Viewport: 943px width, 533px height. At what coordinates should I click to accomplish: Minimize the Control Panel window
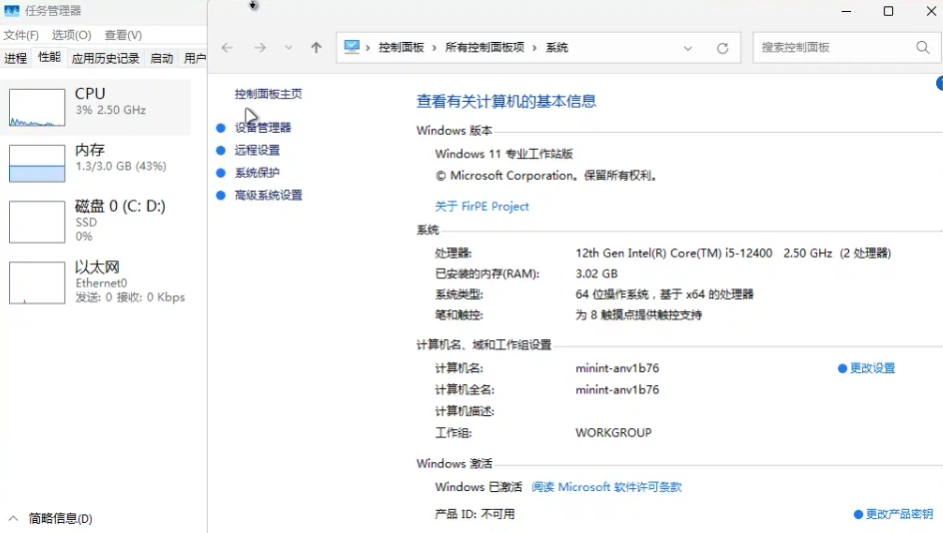(x=846, y=11)
